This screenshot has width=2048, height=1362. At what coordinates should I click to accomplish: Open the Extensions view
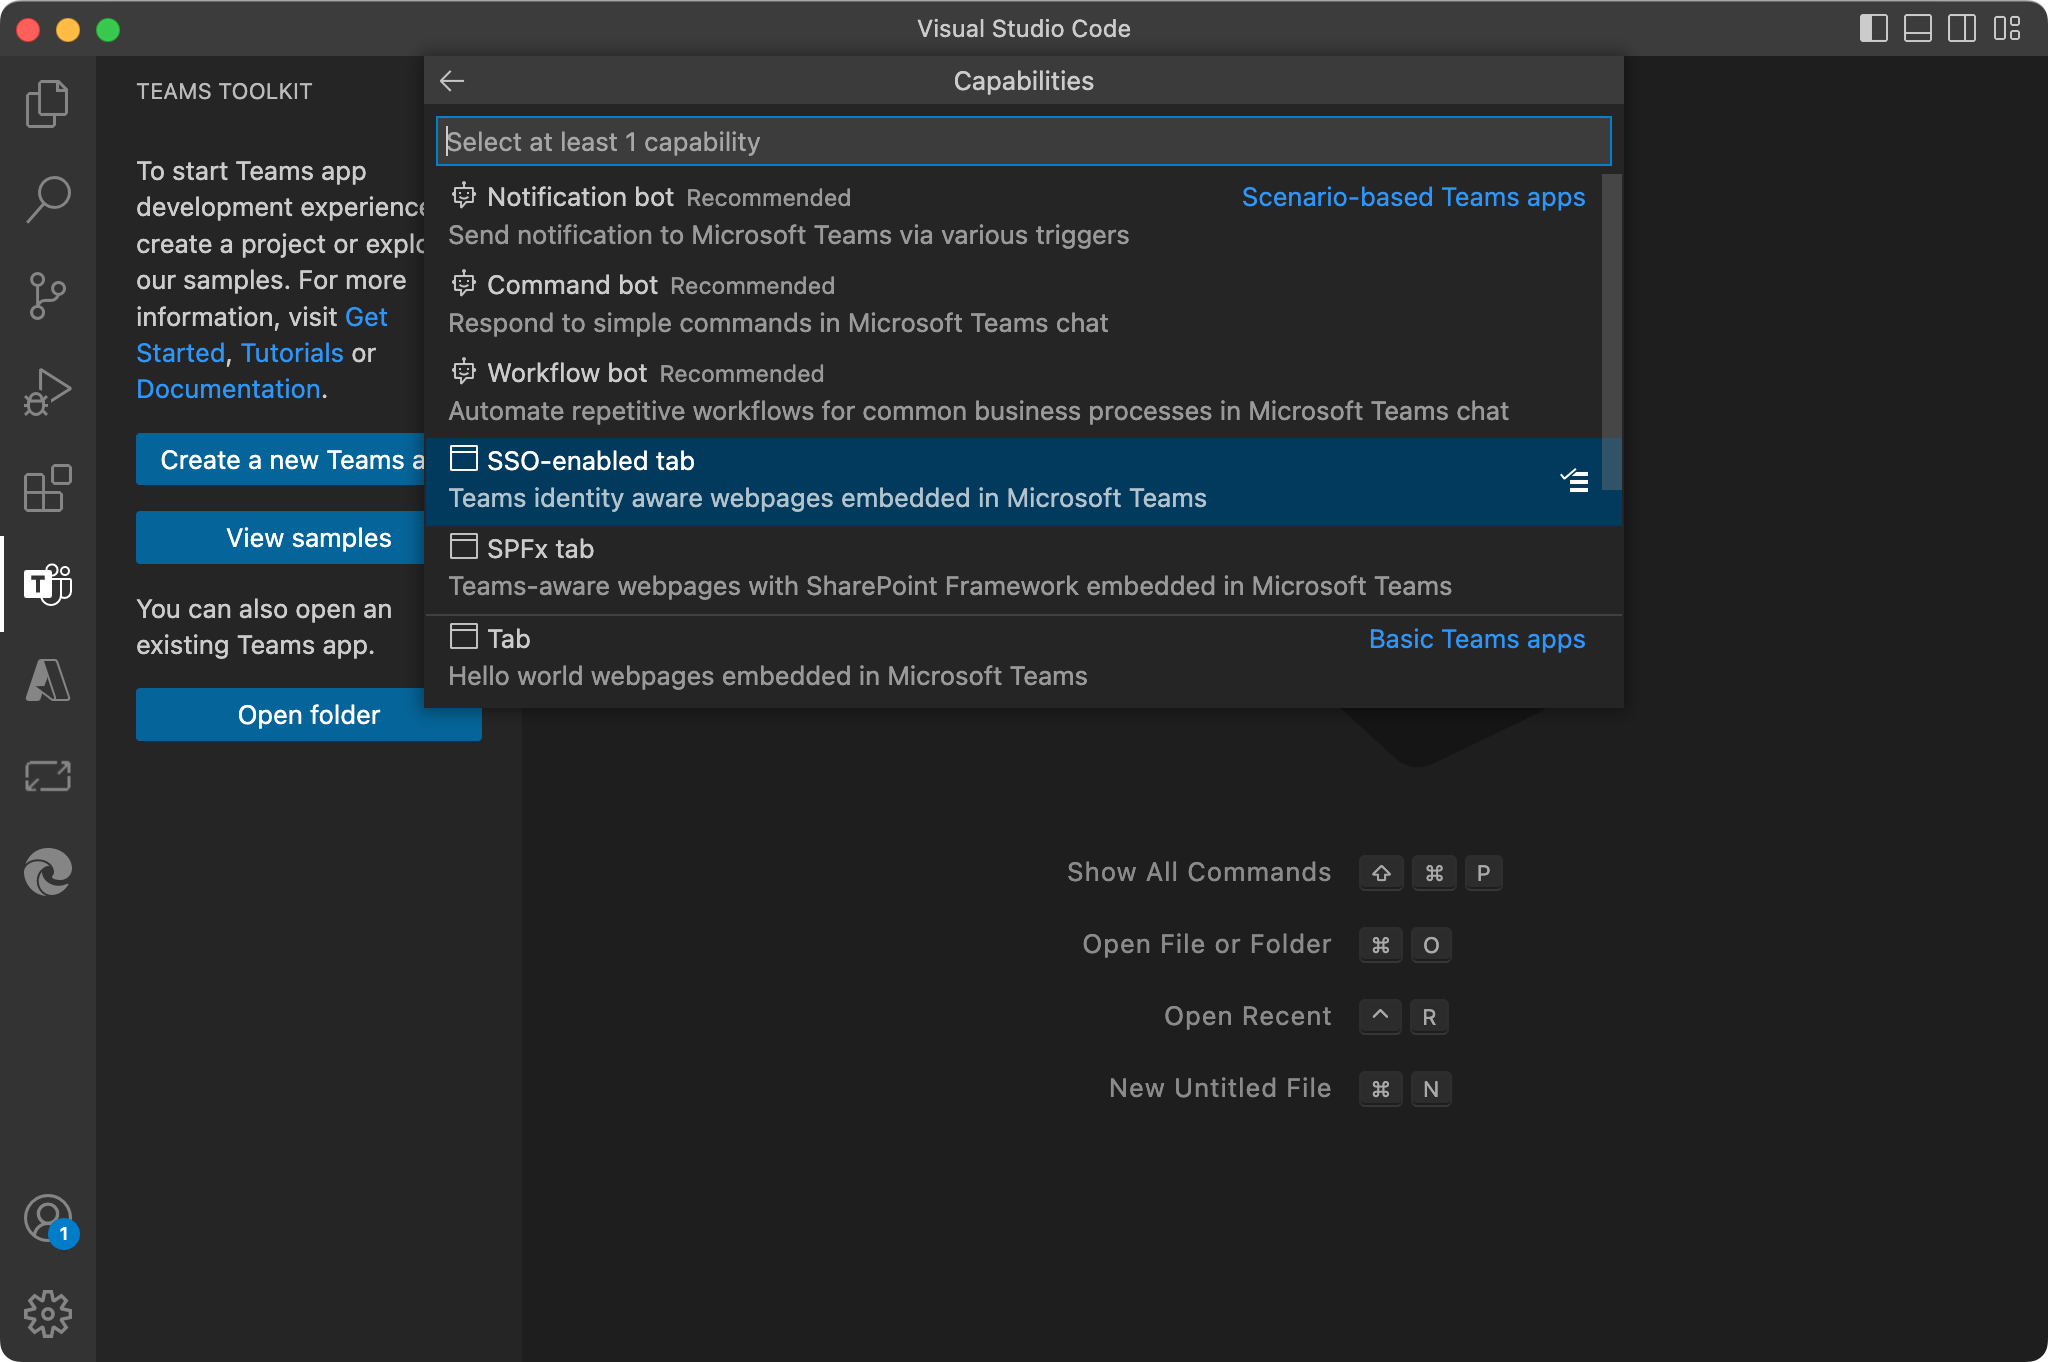(47, 488)
